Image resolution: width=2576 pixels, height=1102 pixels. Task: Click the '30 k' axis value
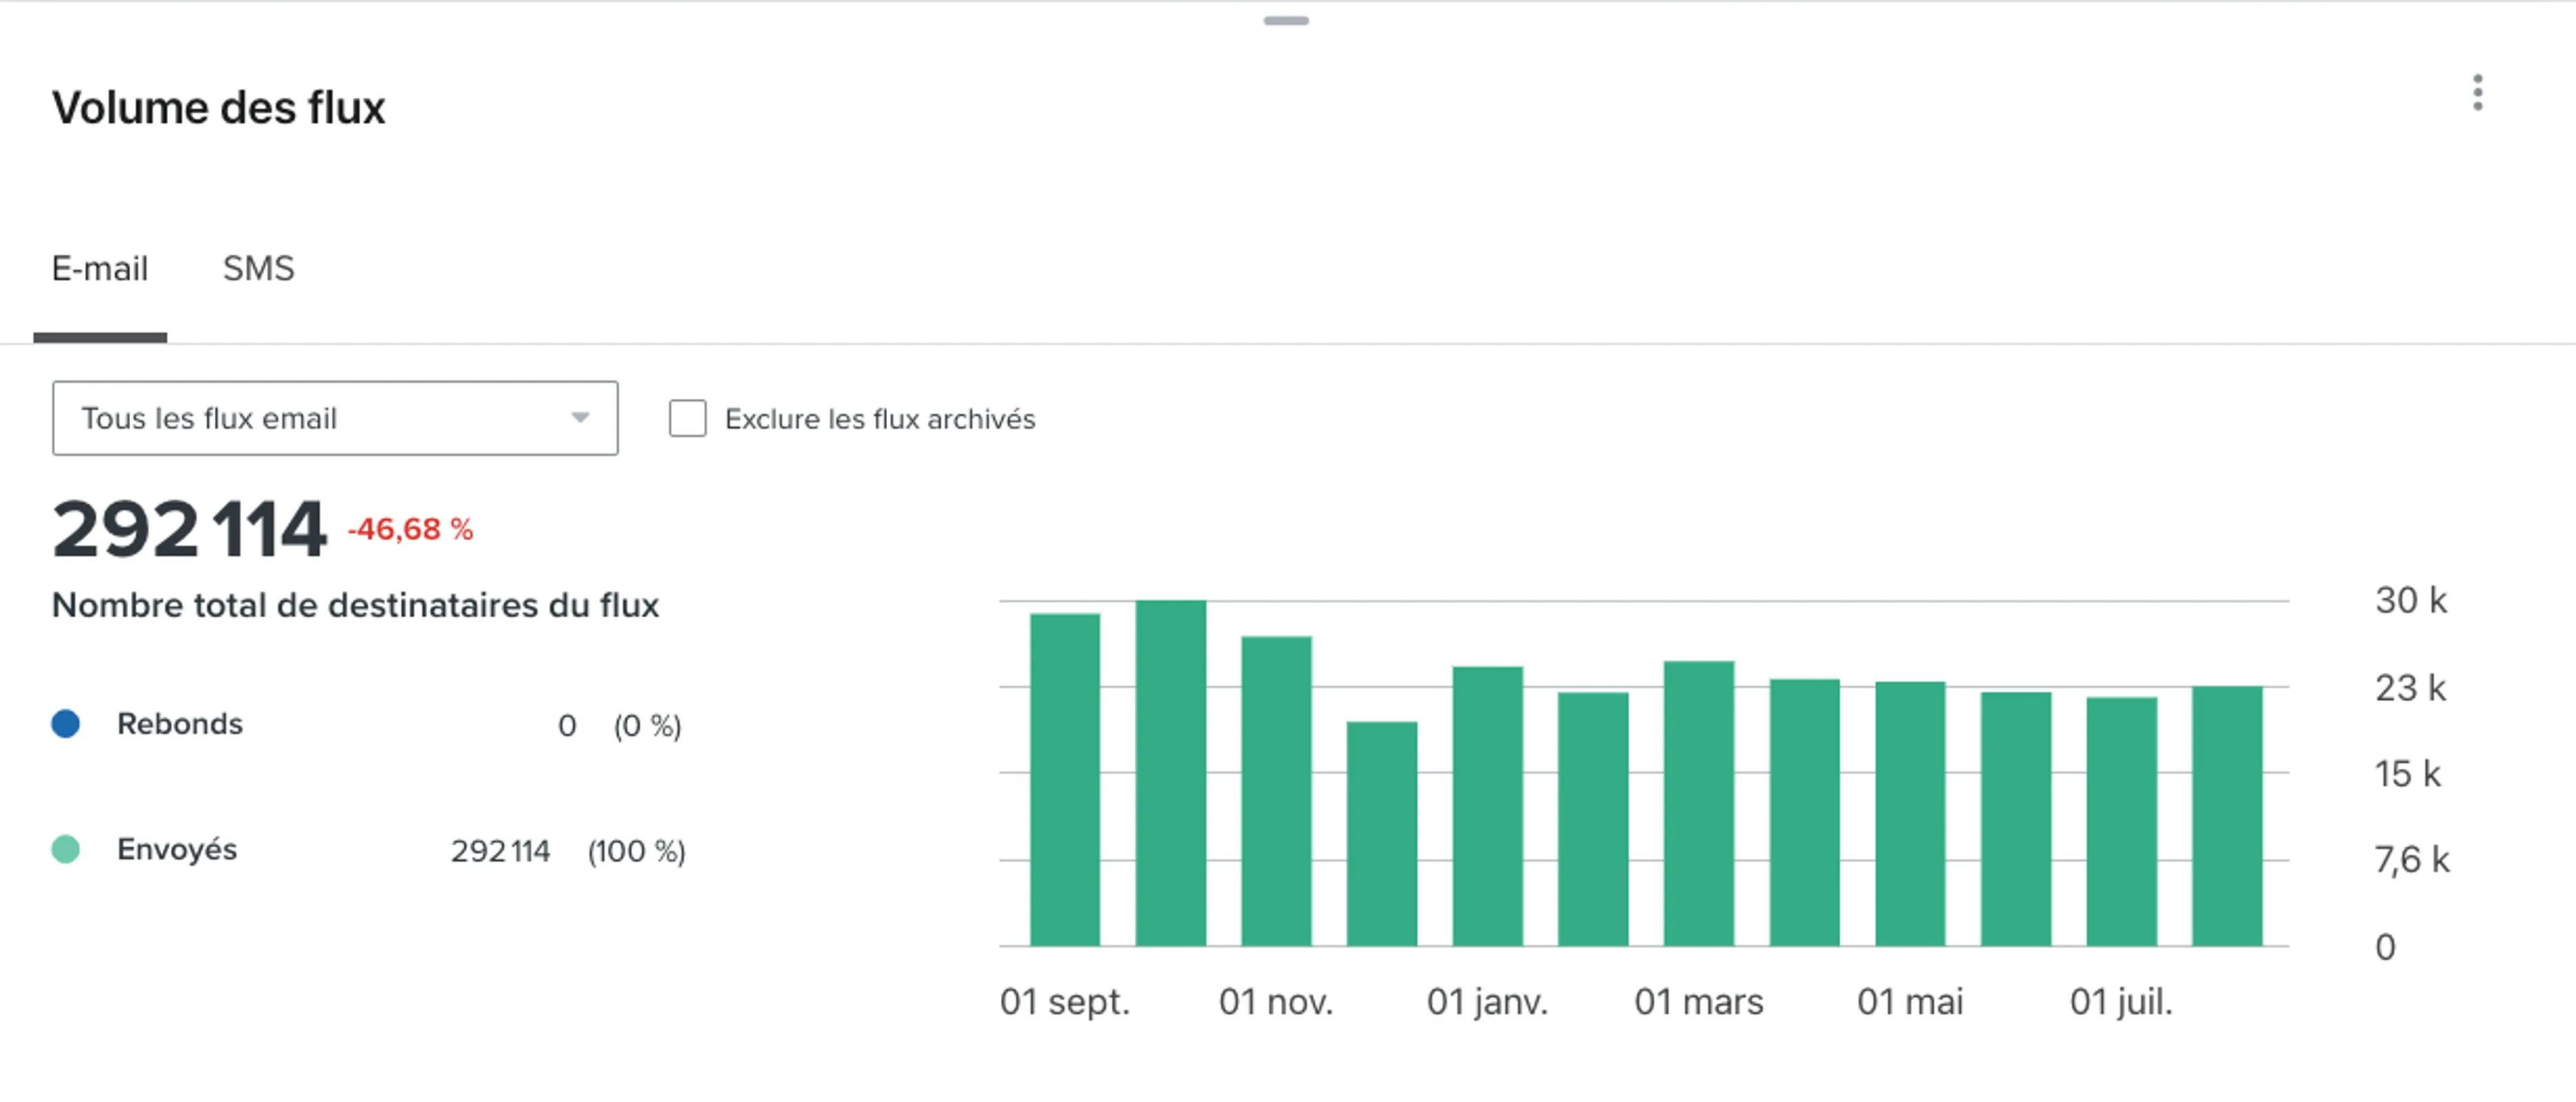coord(2411,601)
